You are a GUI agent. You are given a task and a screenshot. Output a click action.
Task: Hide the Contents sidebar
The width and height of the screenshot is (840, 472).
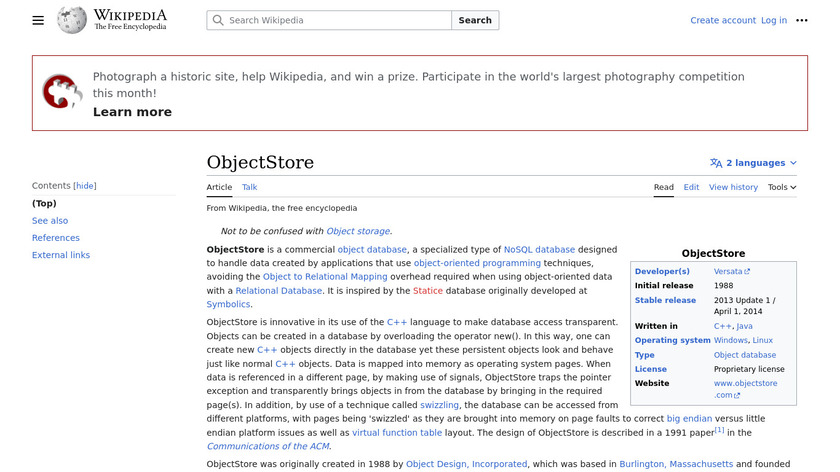[85, 186]
